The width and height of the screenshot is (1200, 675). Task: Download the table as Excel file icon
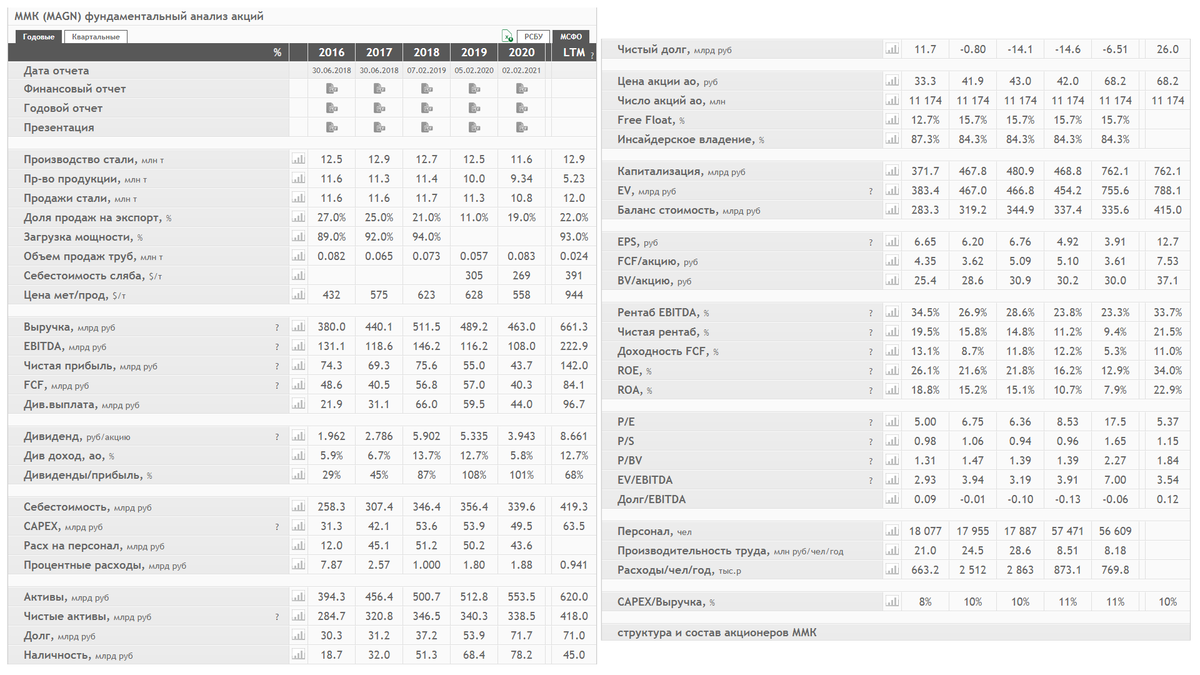coord(507,35)
